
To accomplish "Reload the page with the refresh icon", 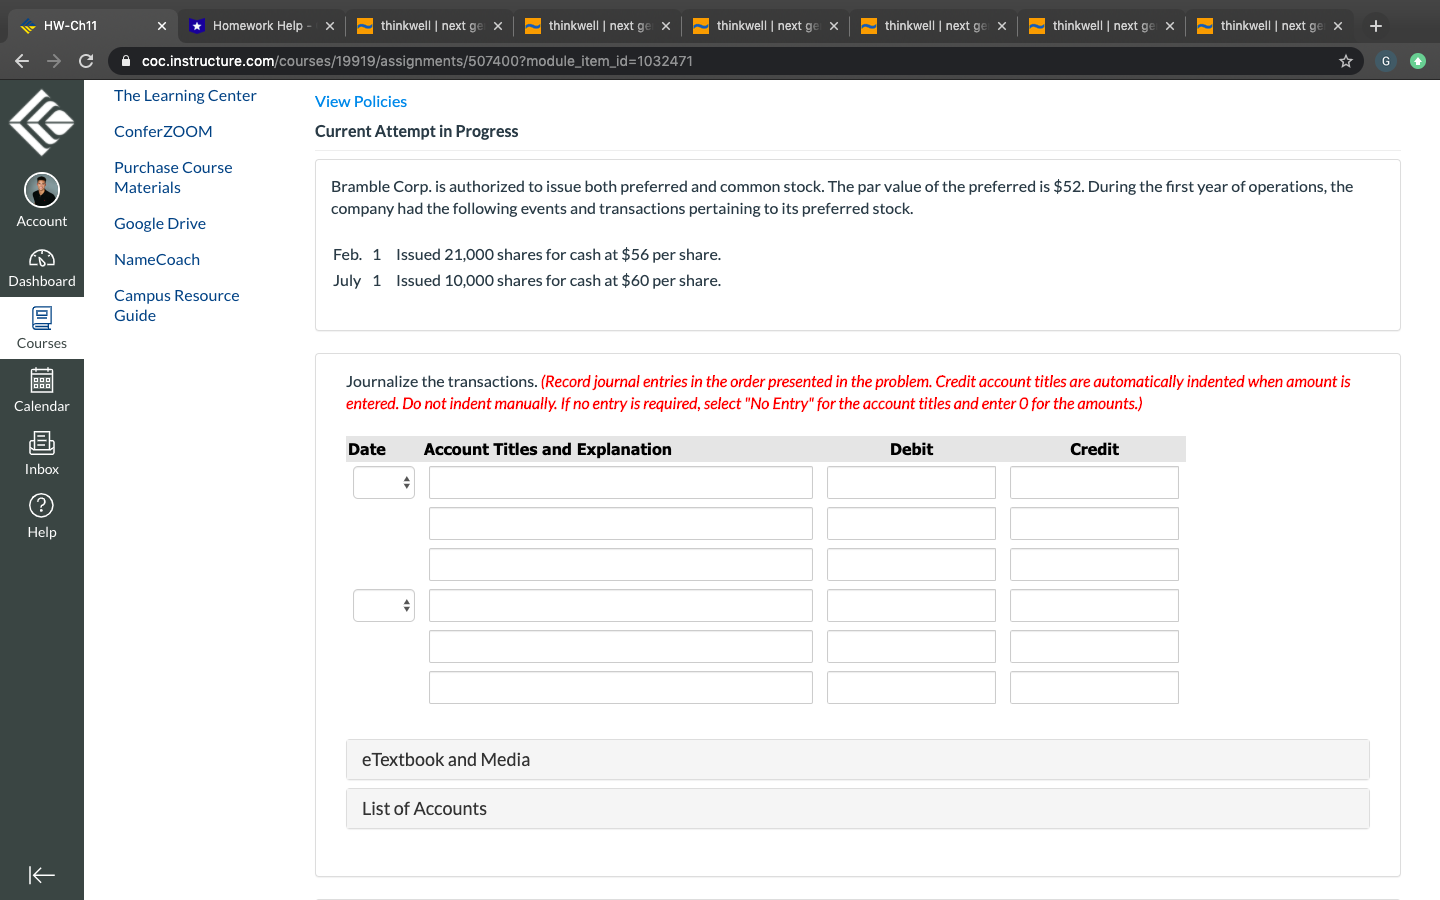I will point(86,61).
